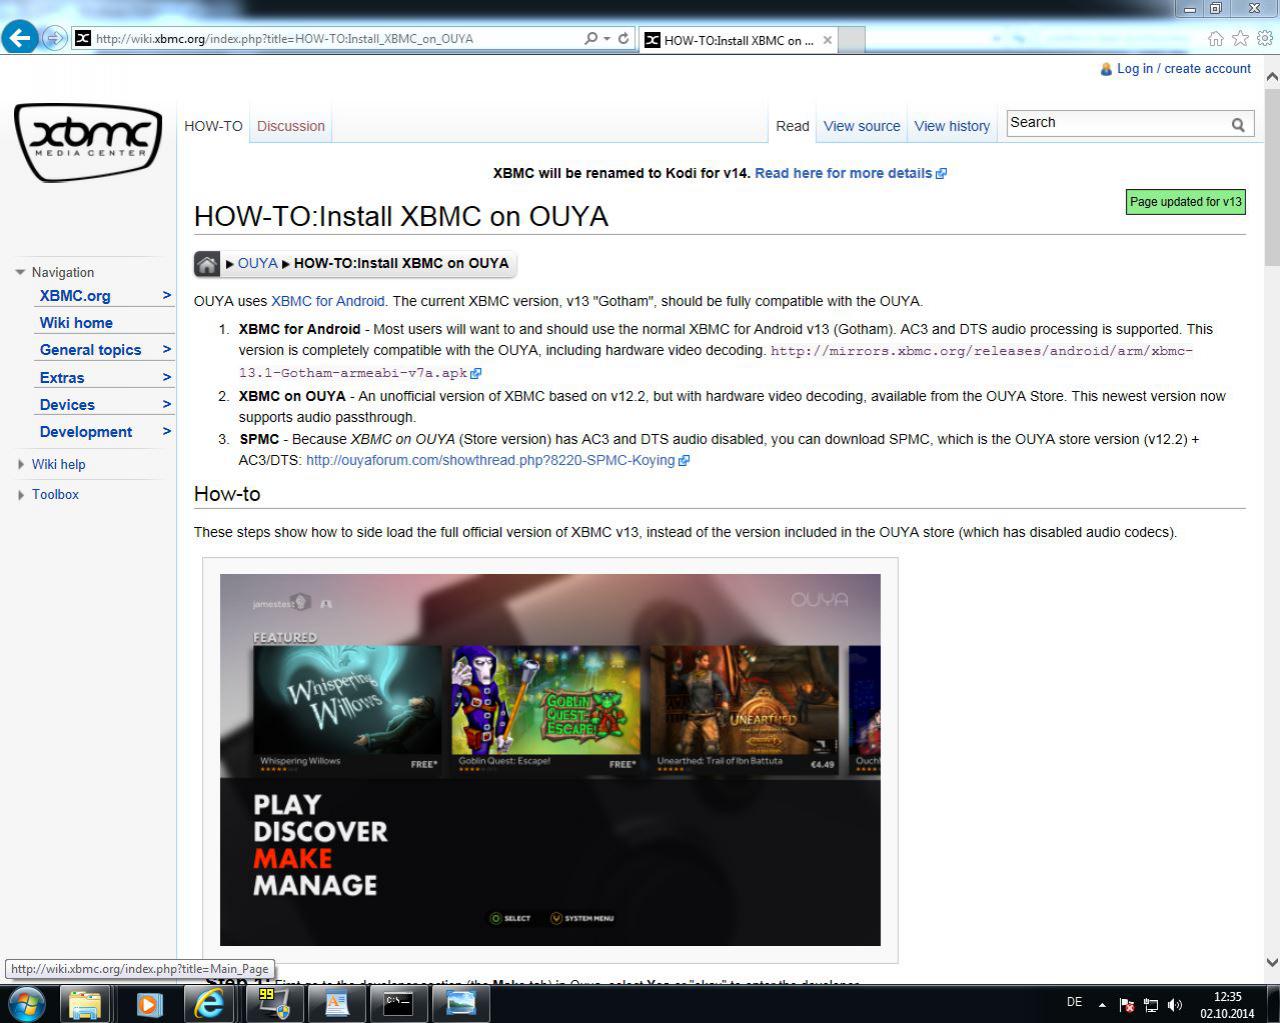Click the page scrollbar down arrow
The width and height of the screenshot is (1280, 1023).
coord(1272,963)
